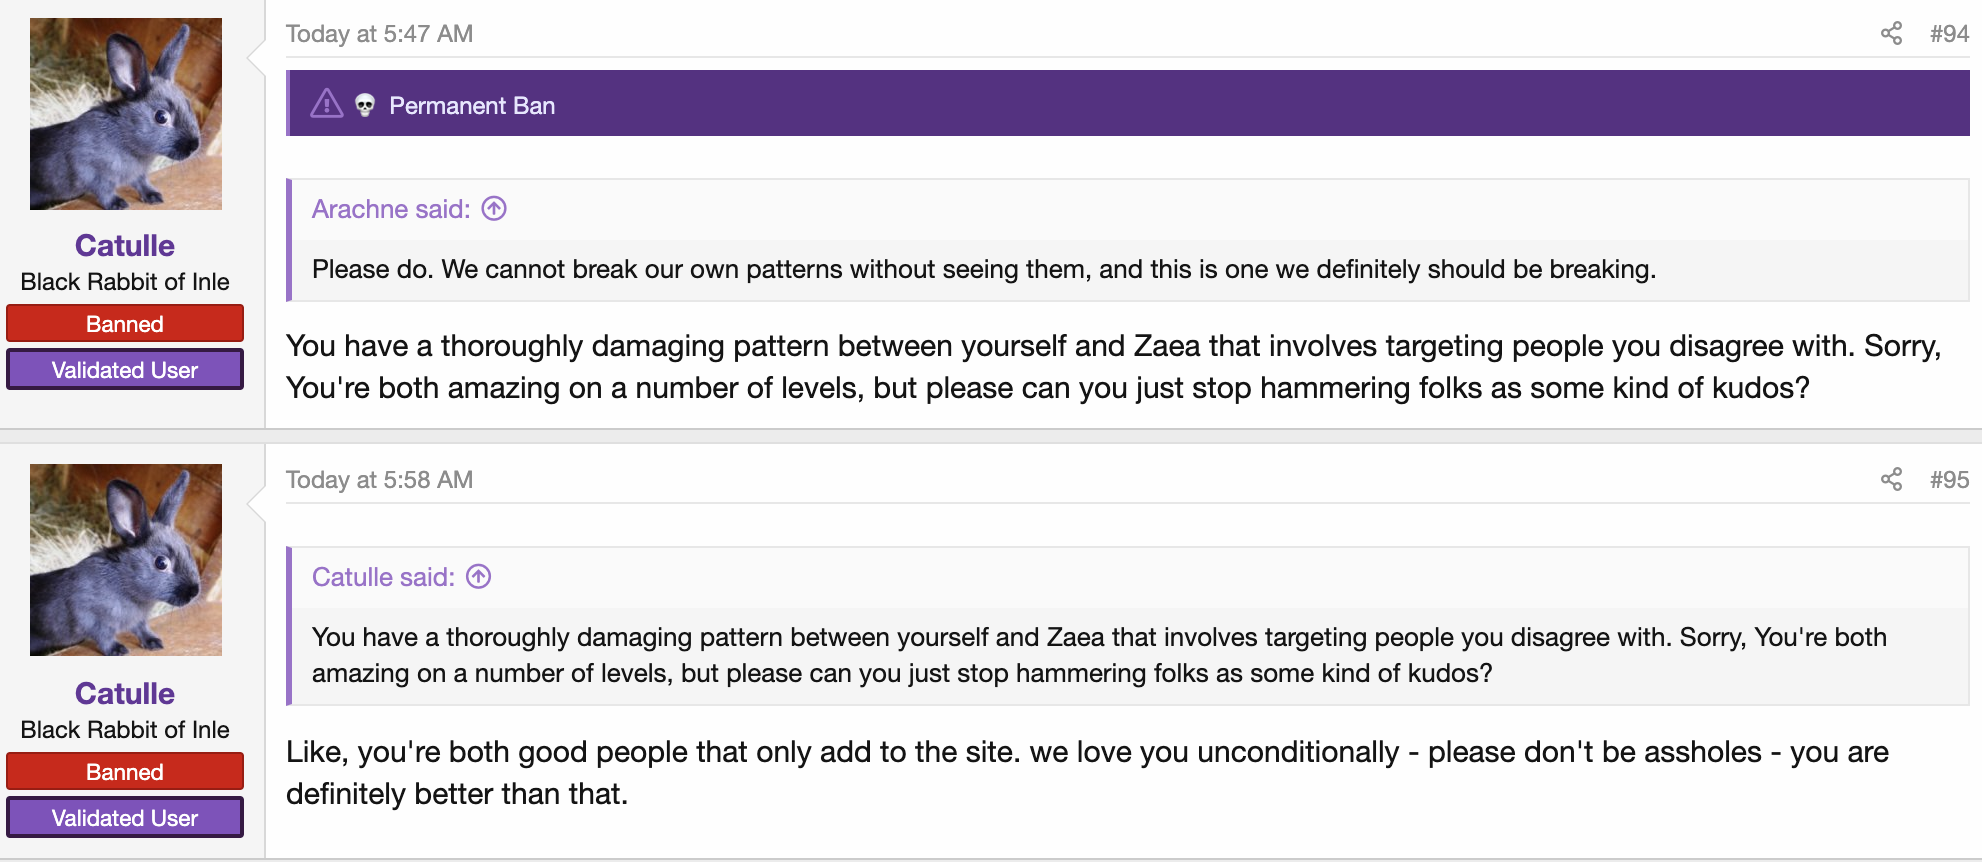This screenshot has width=1982, height=862.
Task: Click the 'Catulle said:' quote header
Action: pos(383,577)
